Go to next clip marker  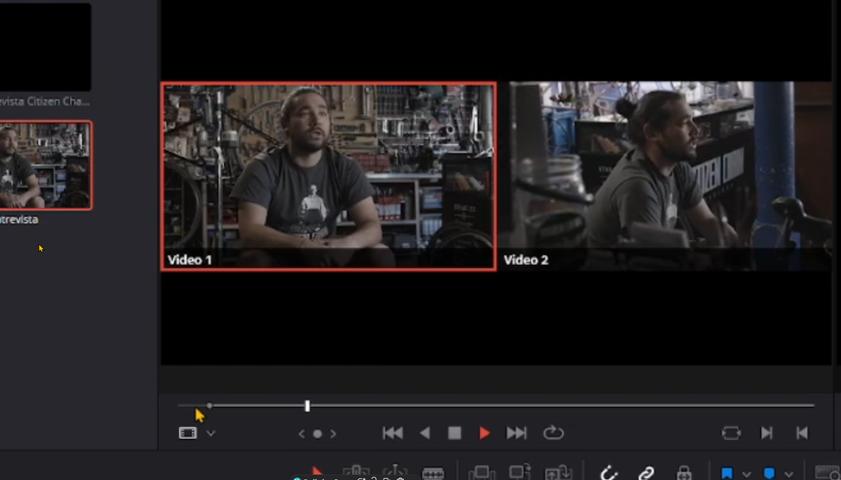[767, 433]
